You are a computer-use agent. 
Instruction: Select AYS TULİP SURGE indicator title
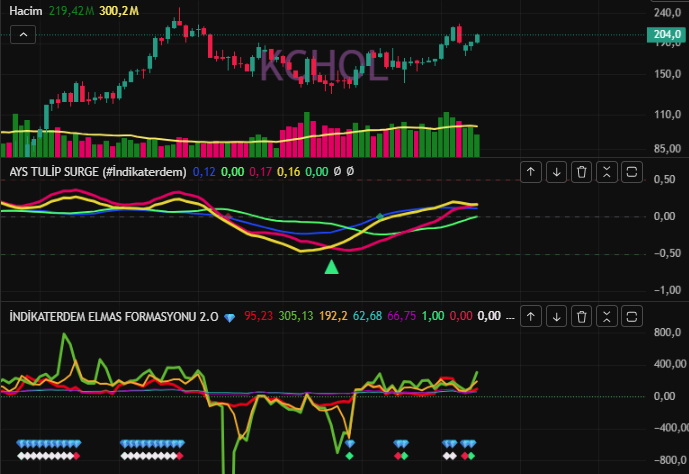pyautogui.click(x=98, y=172)
